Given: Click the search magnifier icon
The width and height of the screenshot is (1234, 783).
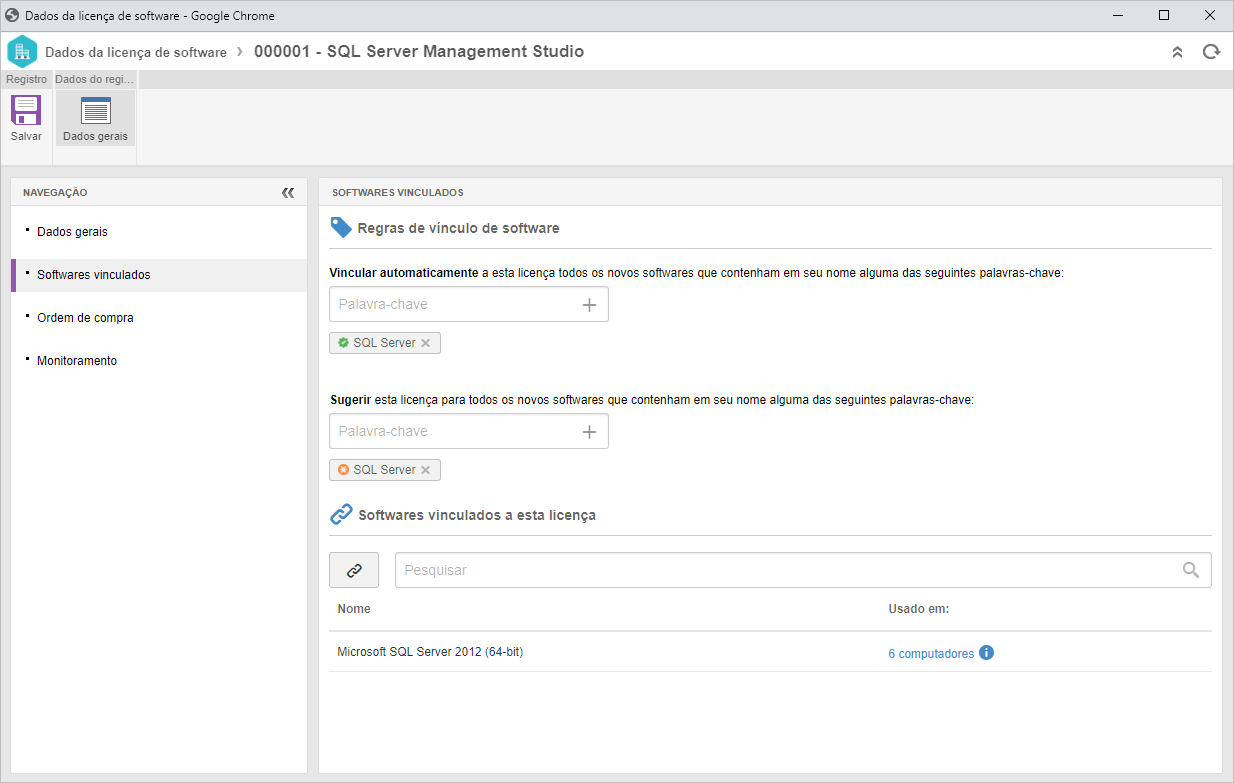Looking at the screenshot, I should 1191,570.
